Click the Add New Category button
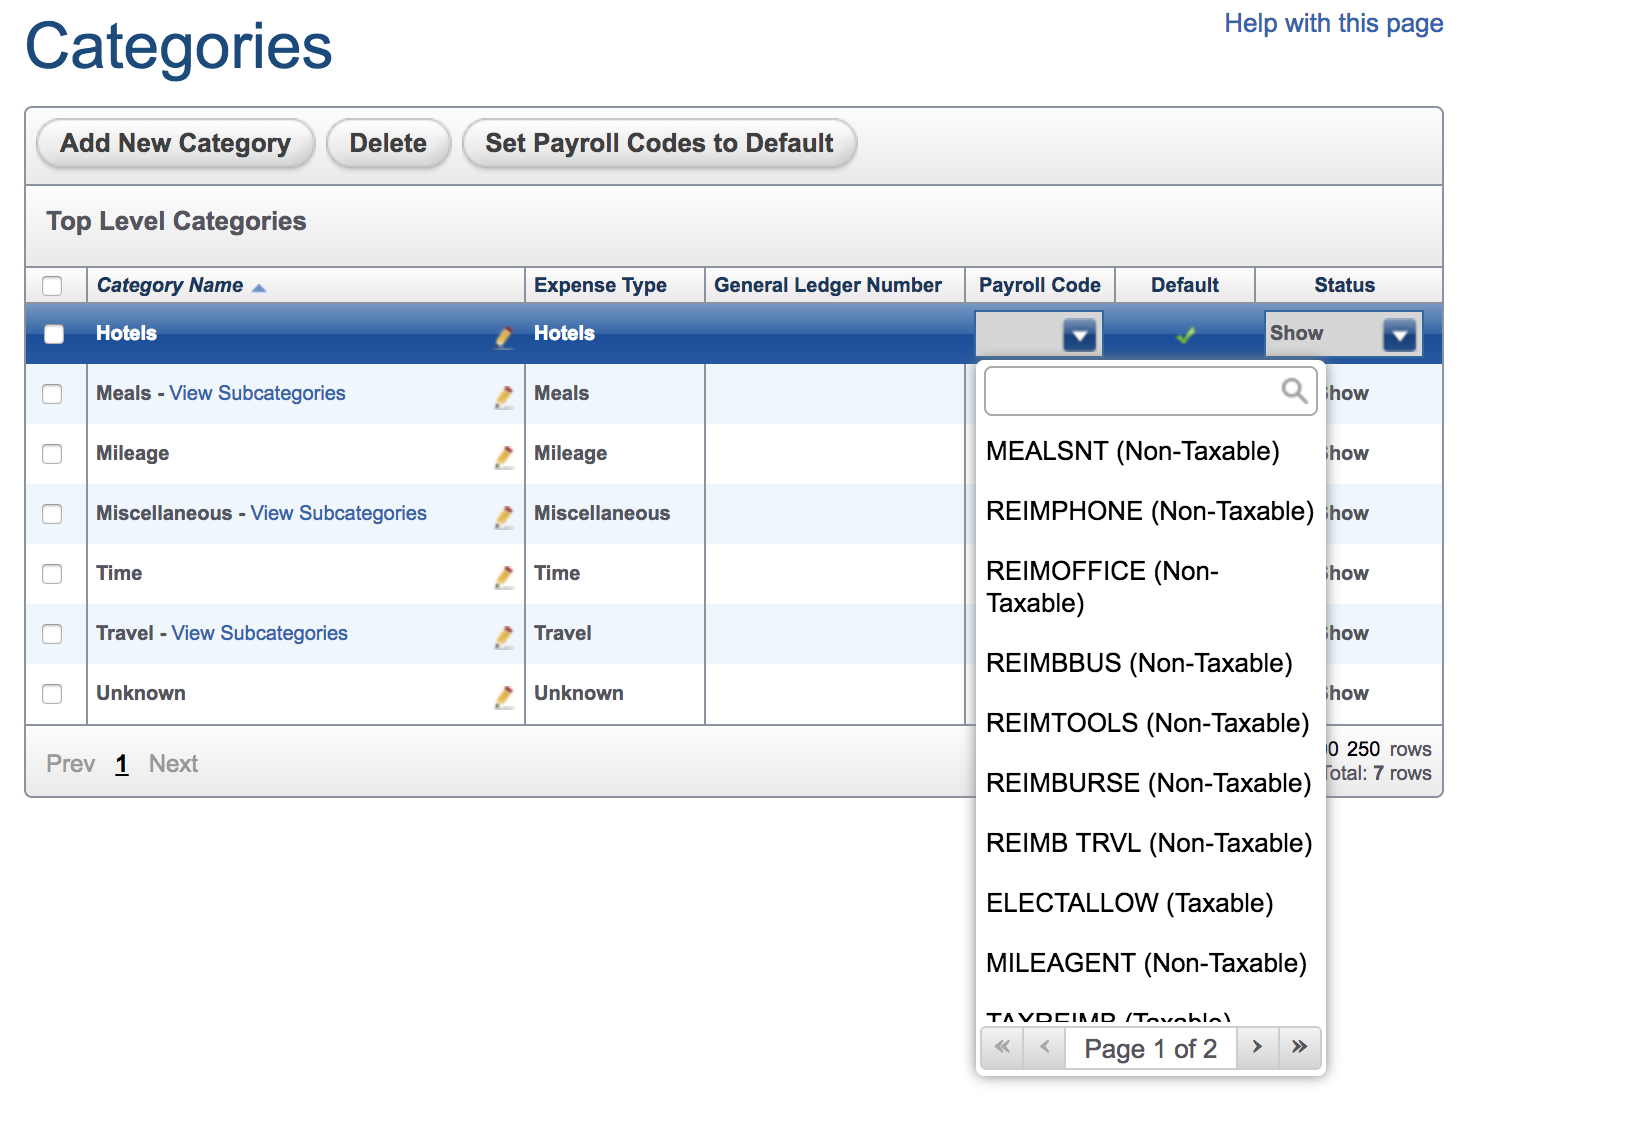This screenshot has width=1644, height=1134. coord(175,143)
